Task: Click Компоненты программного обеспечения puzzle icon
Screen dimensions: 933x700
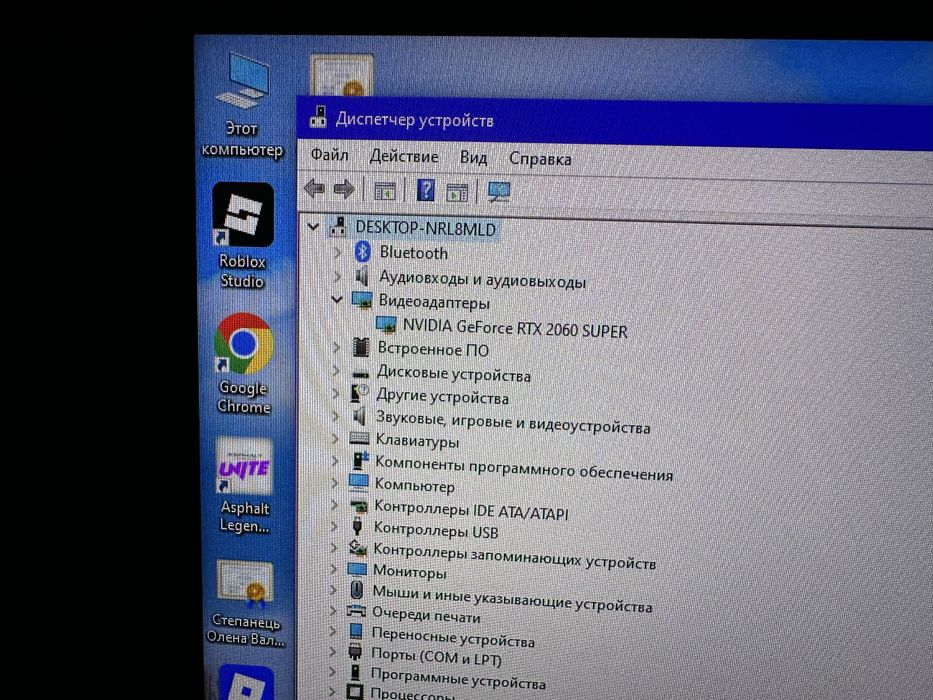Action: [360, 460]
